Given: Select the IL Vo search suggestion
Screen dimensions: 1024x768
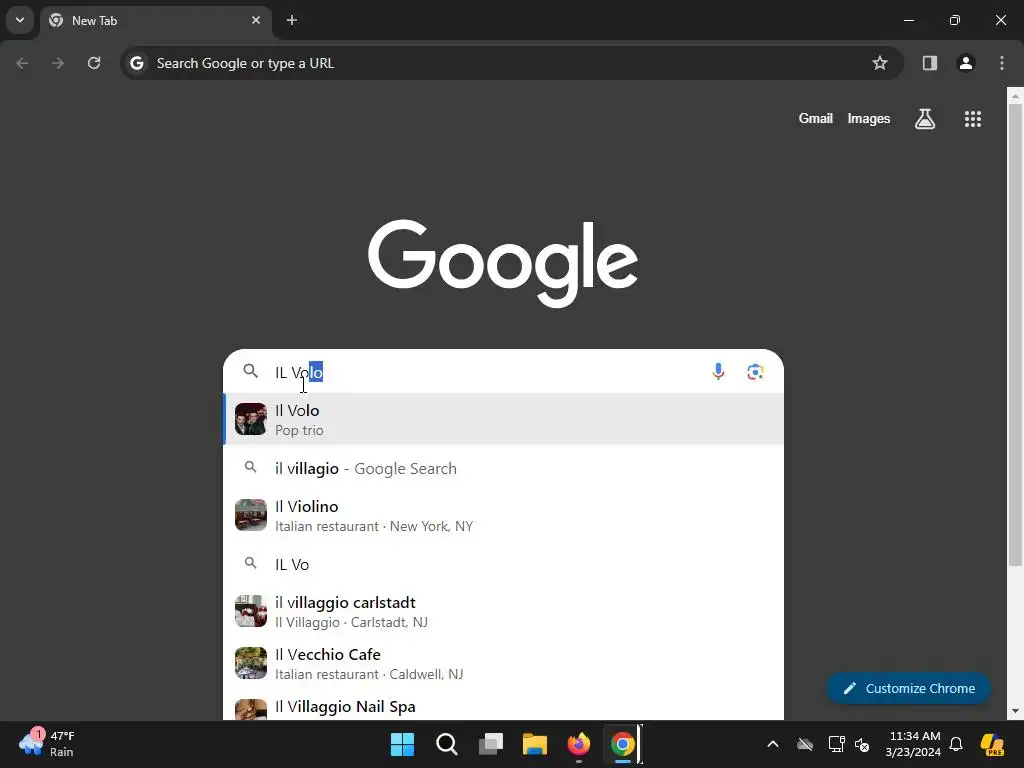Looking at the screenshot, I should [503, 564].
